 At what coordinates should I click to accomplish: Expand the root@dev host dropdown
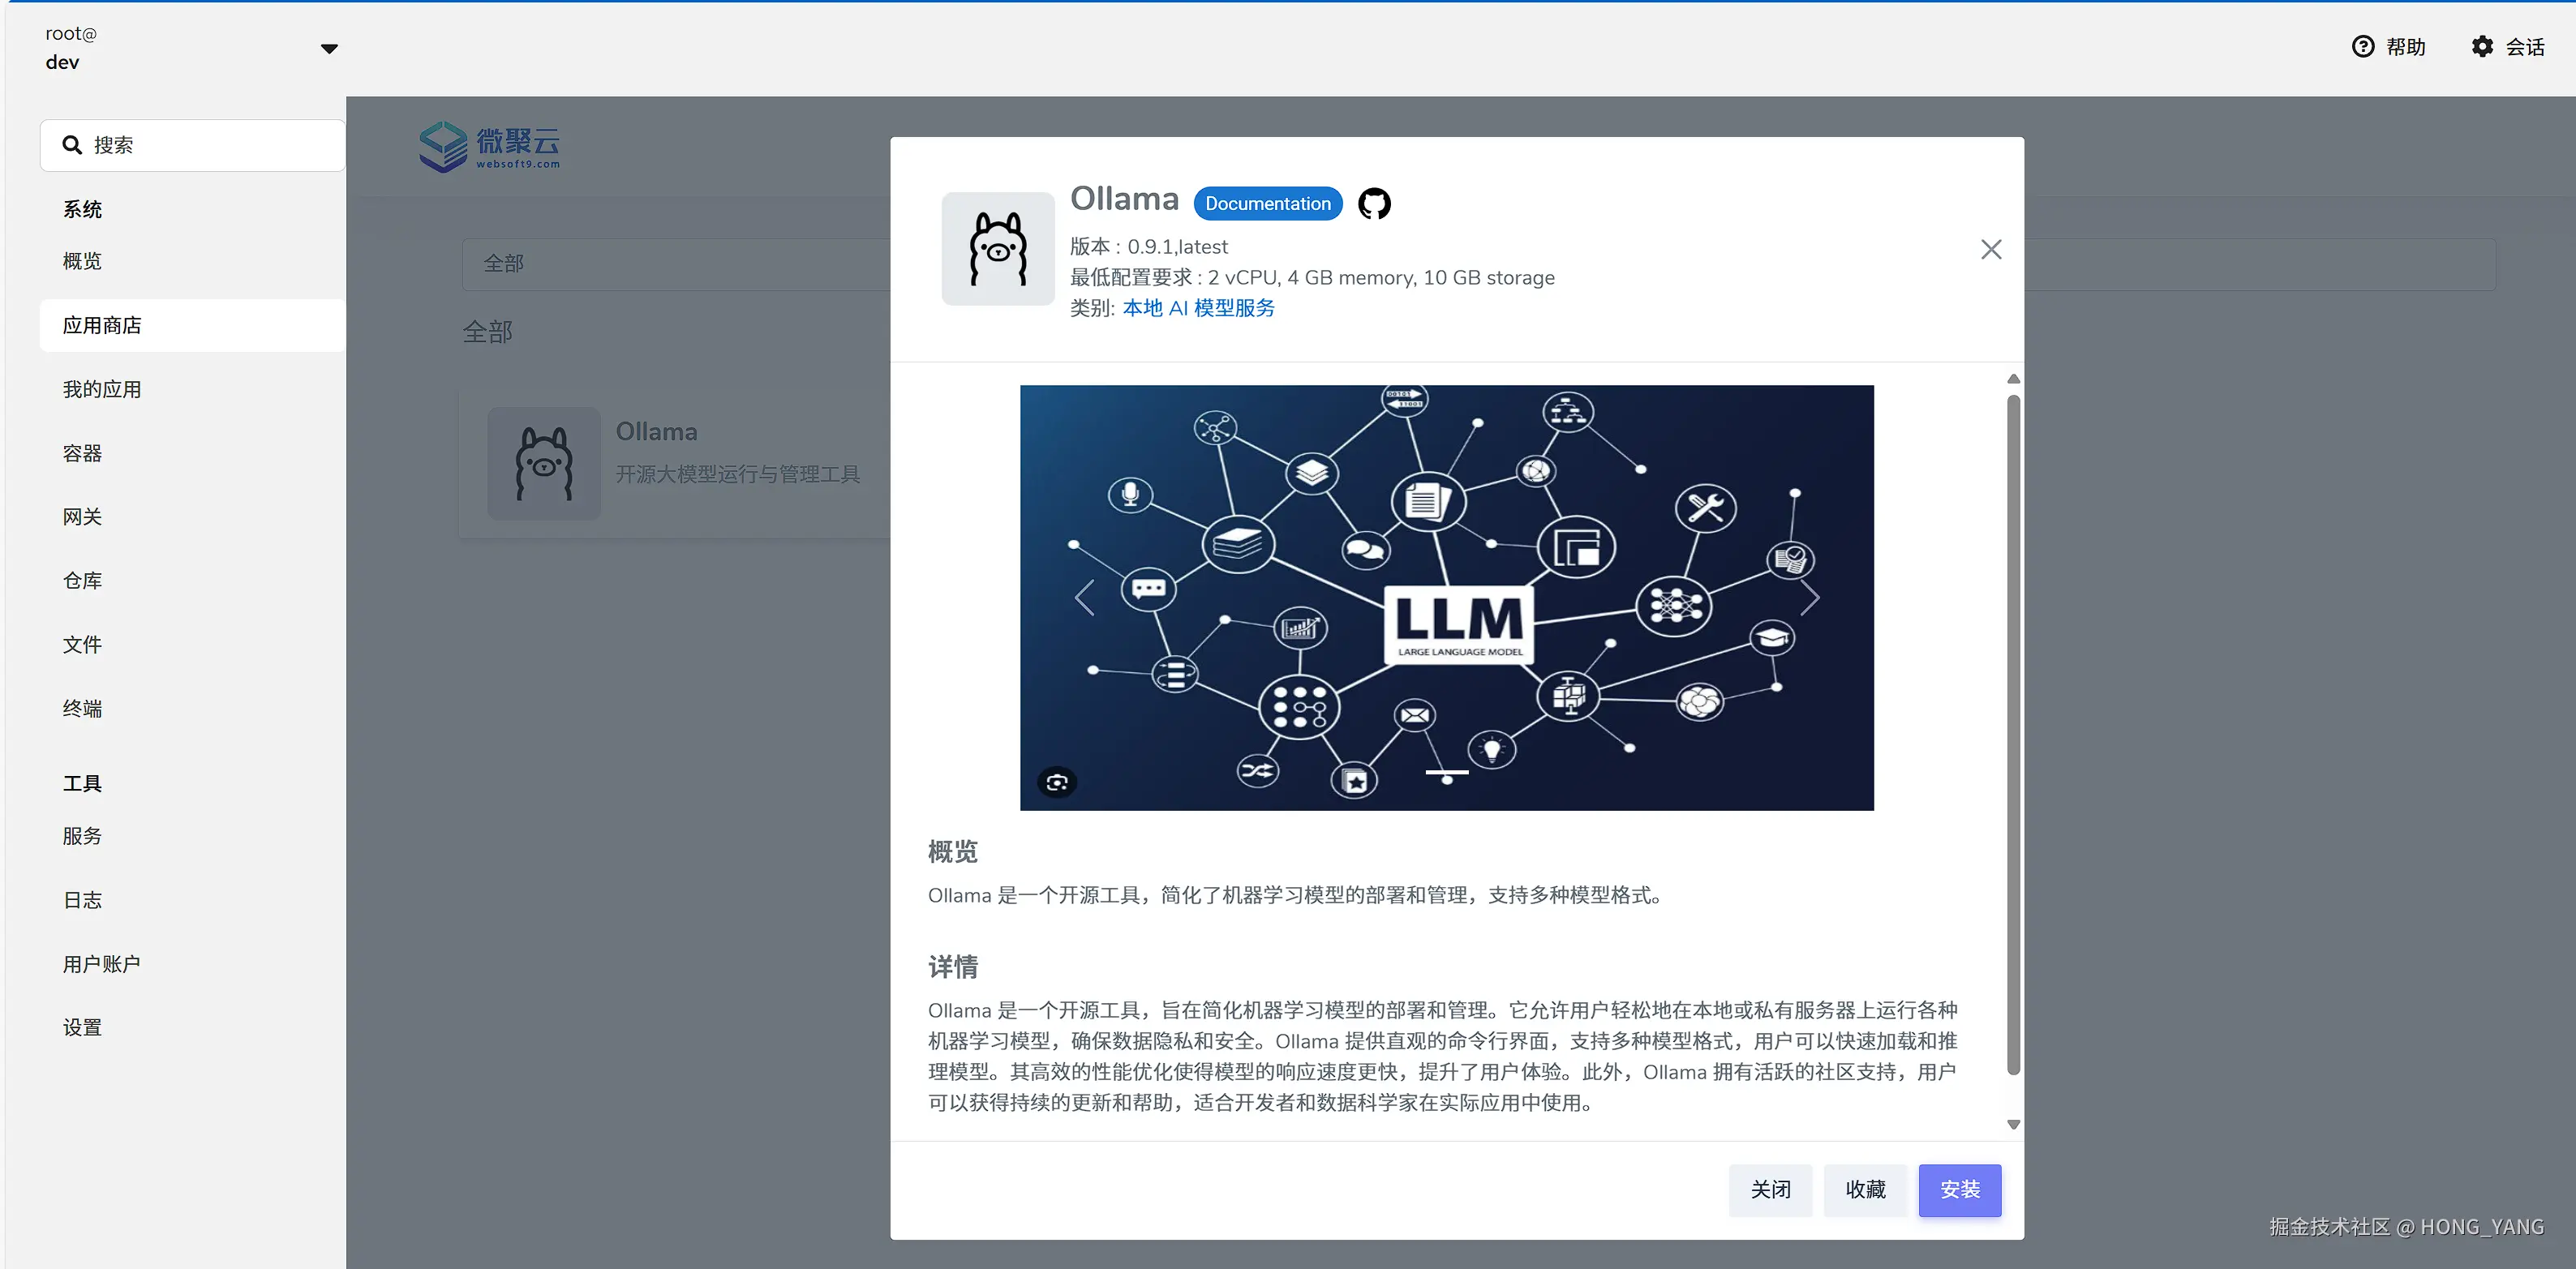click(x=329, y=48)
